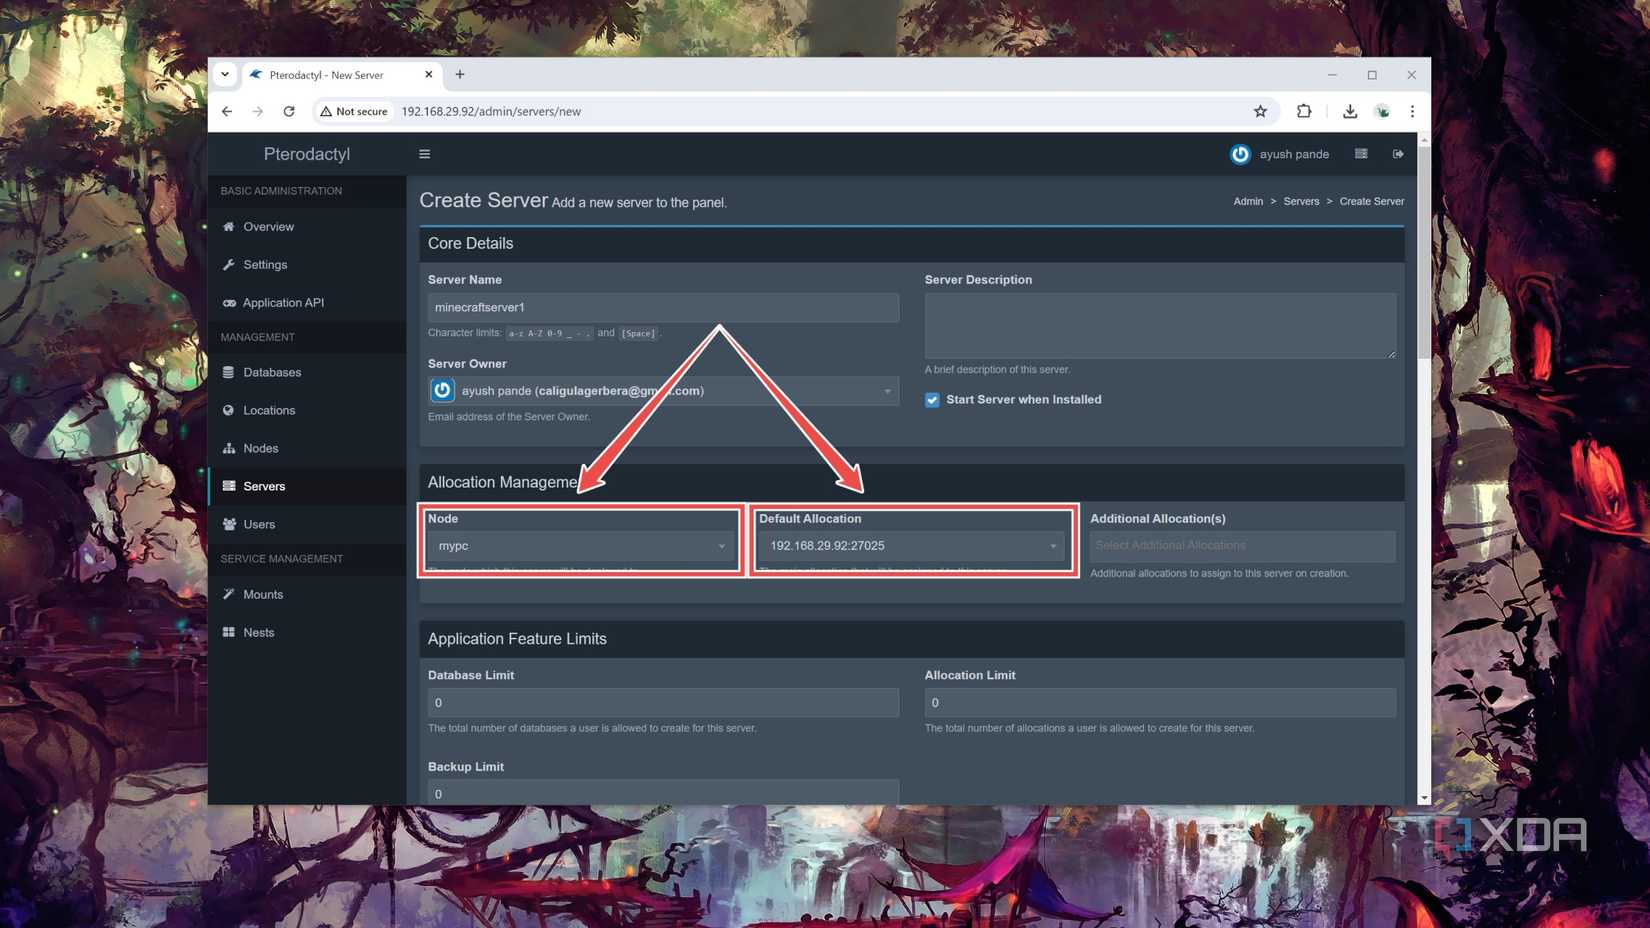Click the Core Details heading
The image size is (1650, 928).
point(470,244)
